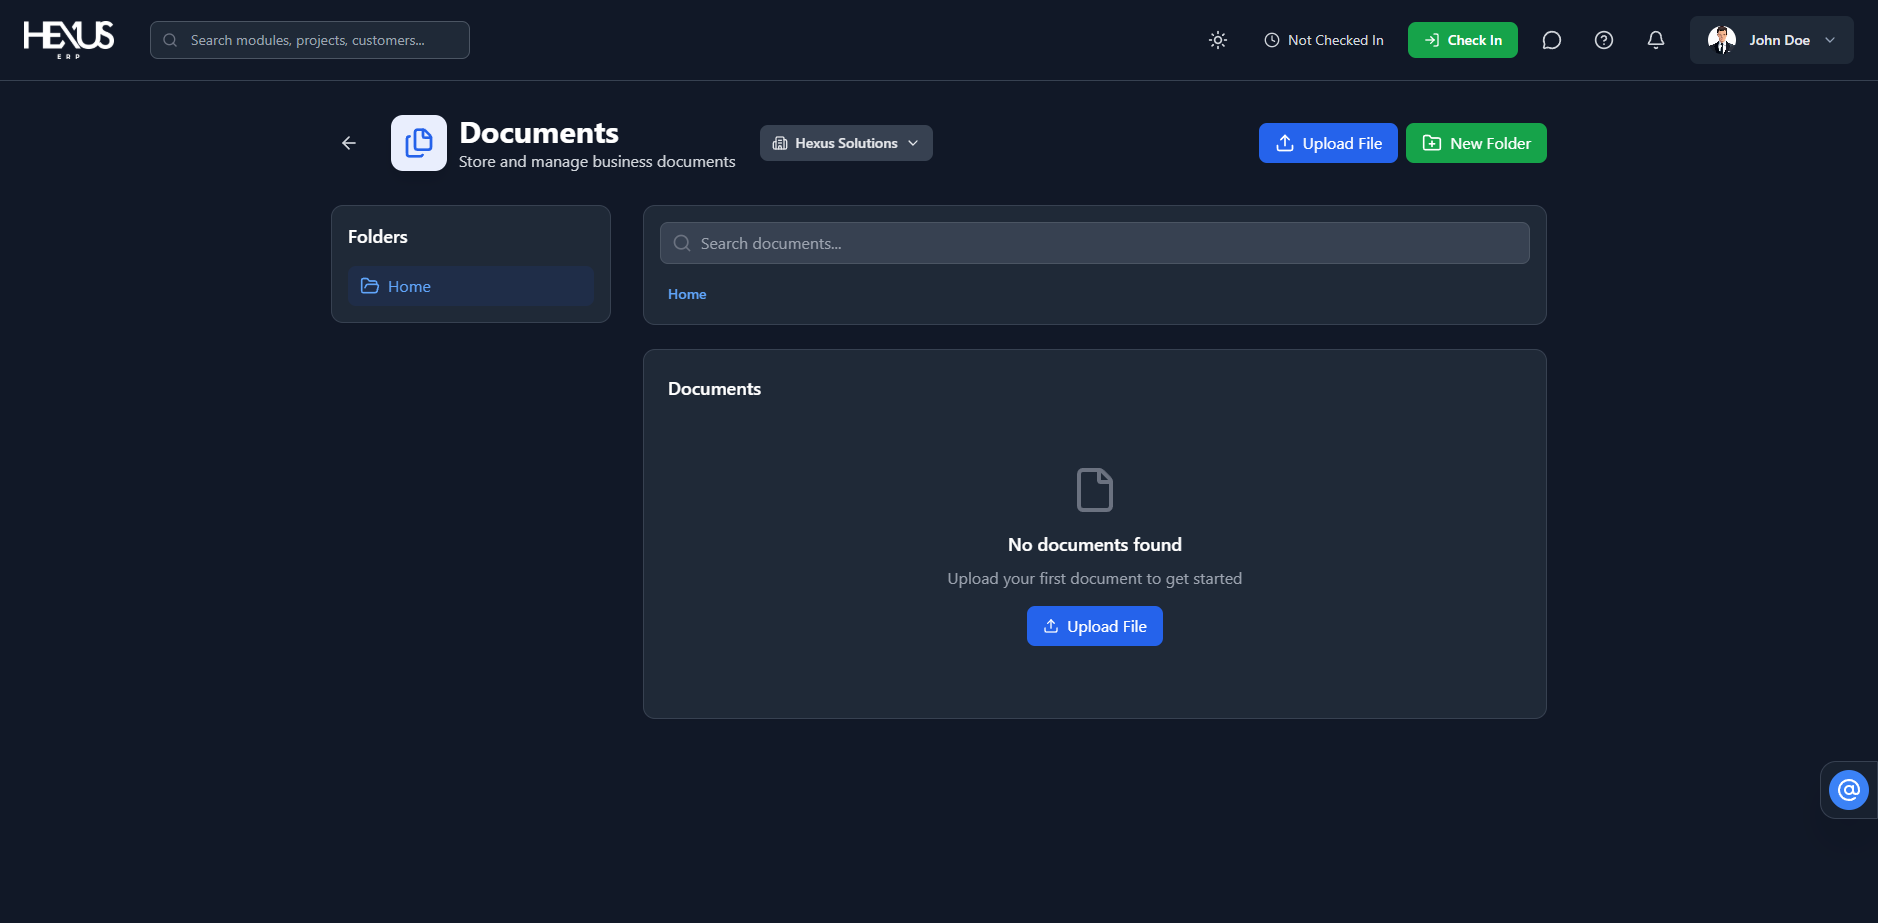Click the green Check In button
Screen dimensions: 1878x923
1463,40
